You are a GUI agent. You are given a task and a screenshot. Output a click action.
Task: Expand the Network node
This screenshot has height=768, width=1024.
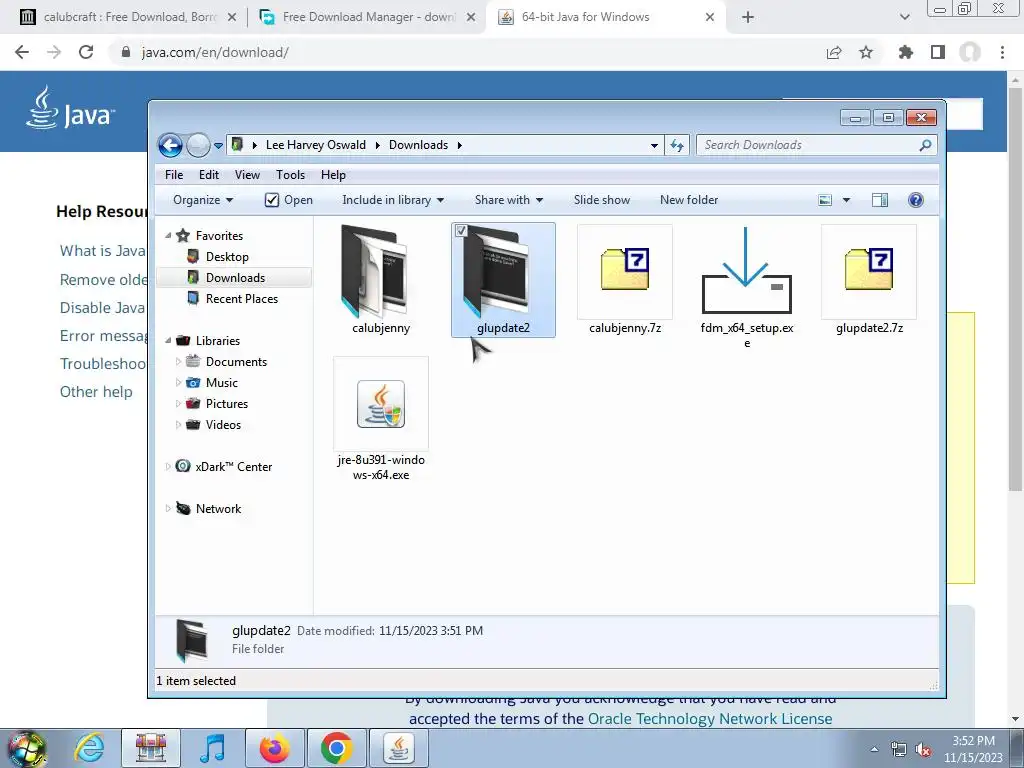pos(168,509)
